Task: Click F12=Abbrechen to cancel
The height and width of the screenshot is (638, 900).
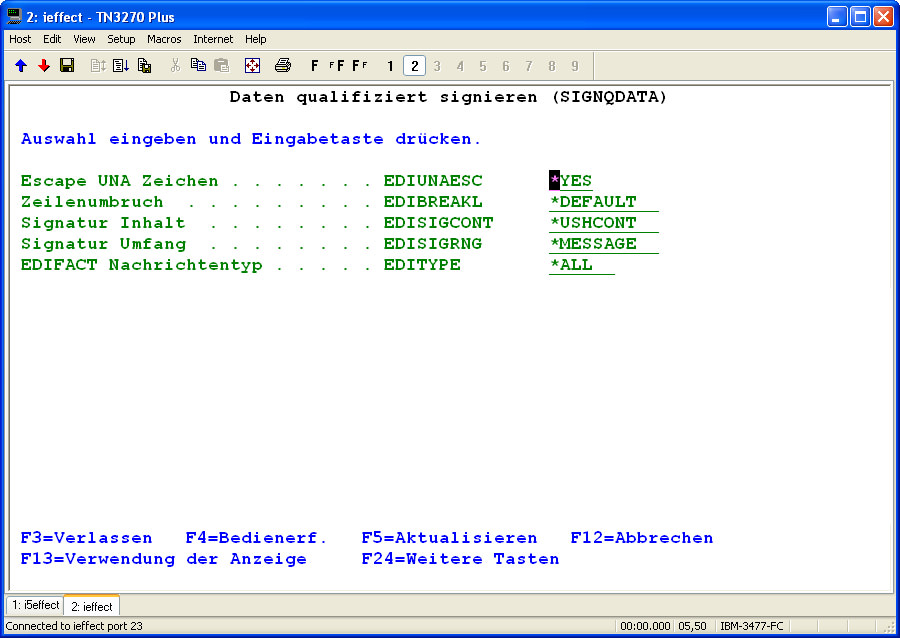Action: pyautogui.click(x=641, y=538)
